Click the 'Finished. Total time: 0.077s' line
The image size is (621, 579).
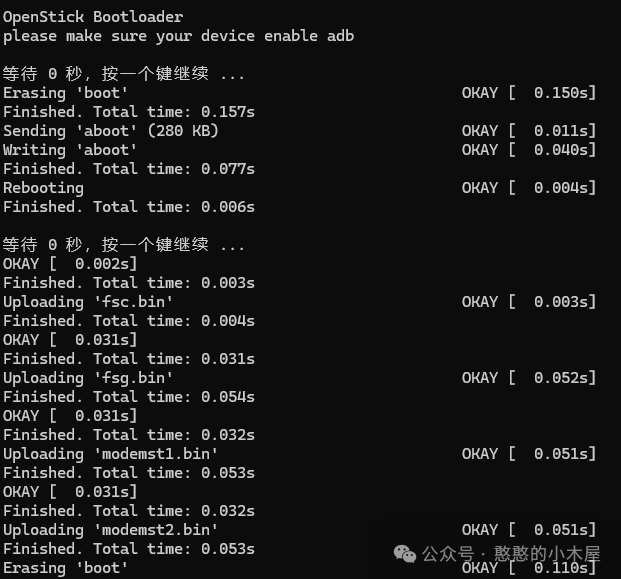(129, 169)
